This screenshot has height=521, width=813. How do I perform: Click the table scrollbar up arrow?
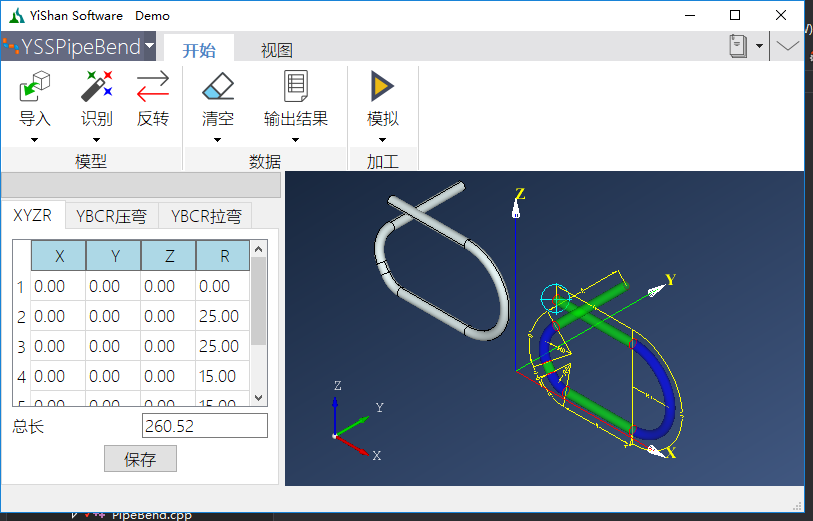[259, 249]
